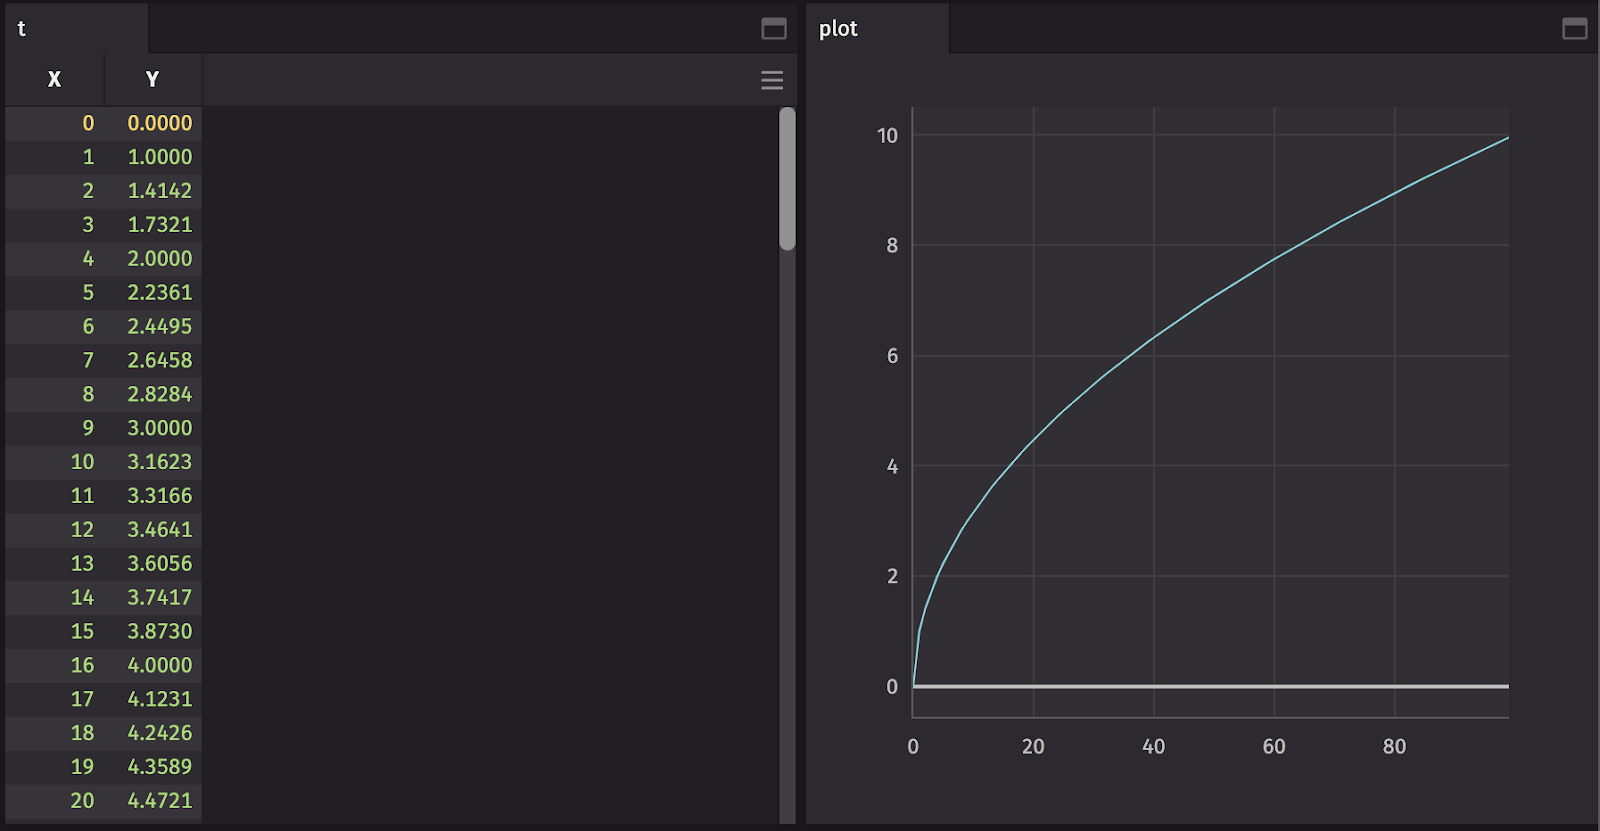Click the Y column header
The width and height of the screenshot is (1600, 831).
[x=152, y=80]
